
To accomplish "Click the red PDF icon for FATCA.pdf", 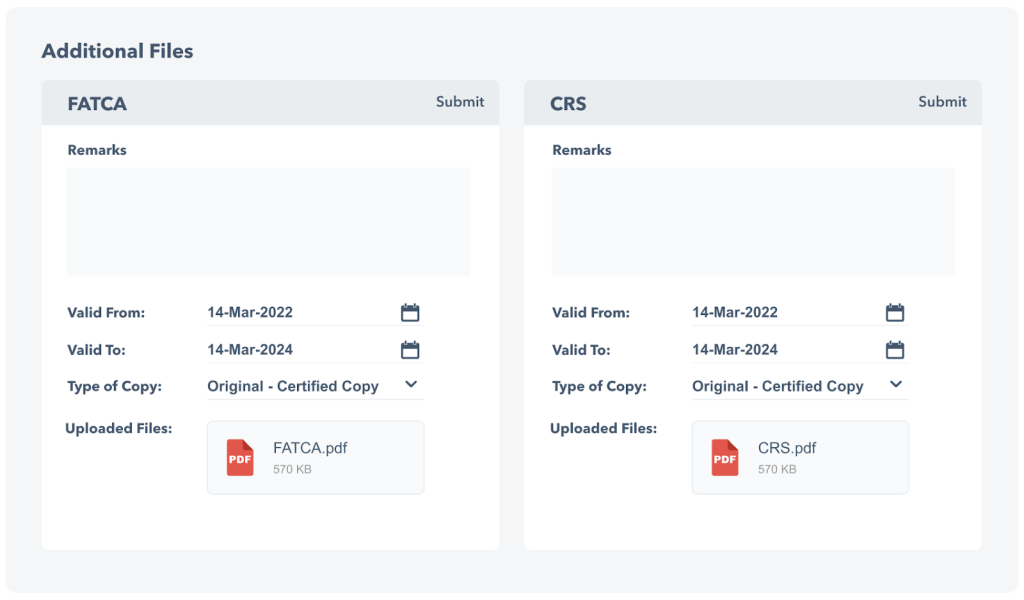I will click(240, 458).
